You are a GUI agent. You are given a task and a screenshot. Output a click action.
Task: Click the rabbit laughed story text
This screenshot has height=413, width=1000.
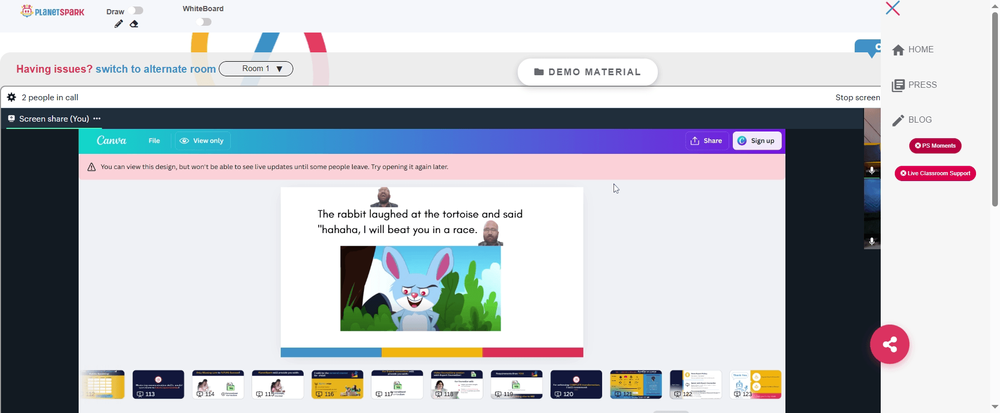pos(420,222)
